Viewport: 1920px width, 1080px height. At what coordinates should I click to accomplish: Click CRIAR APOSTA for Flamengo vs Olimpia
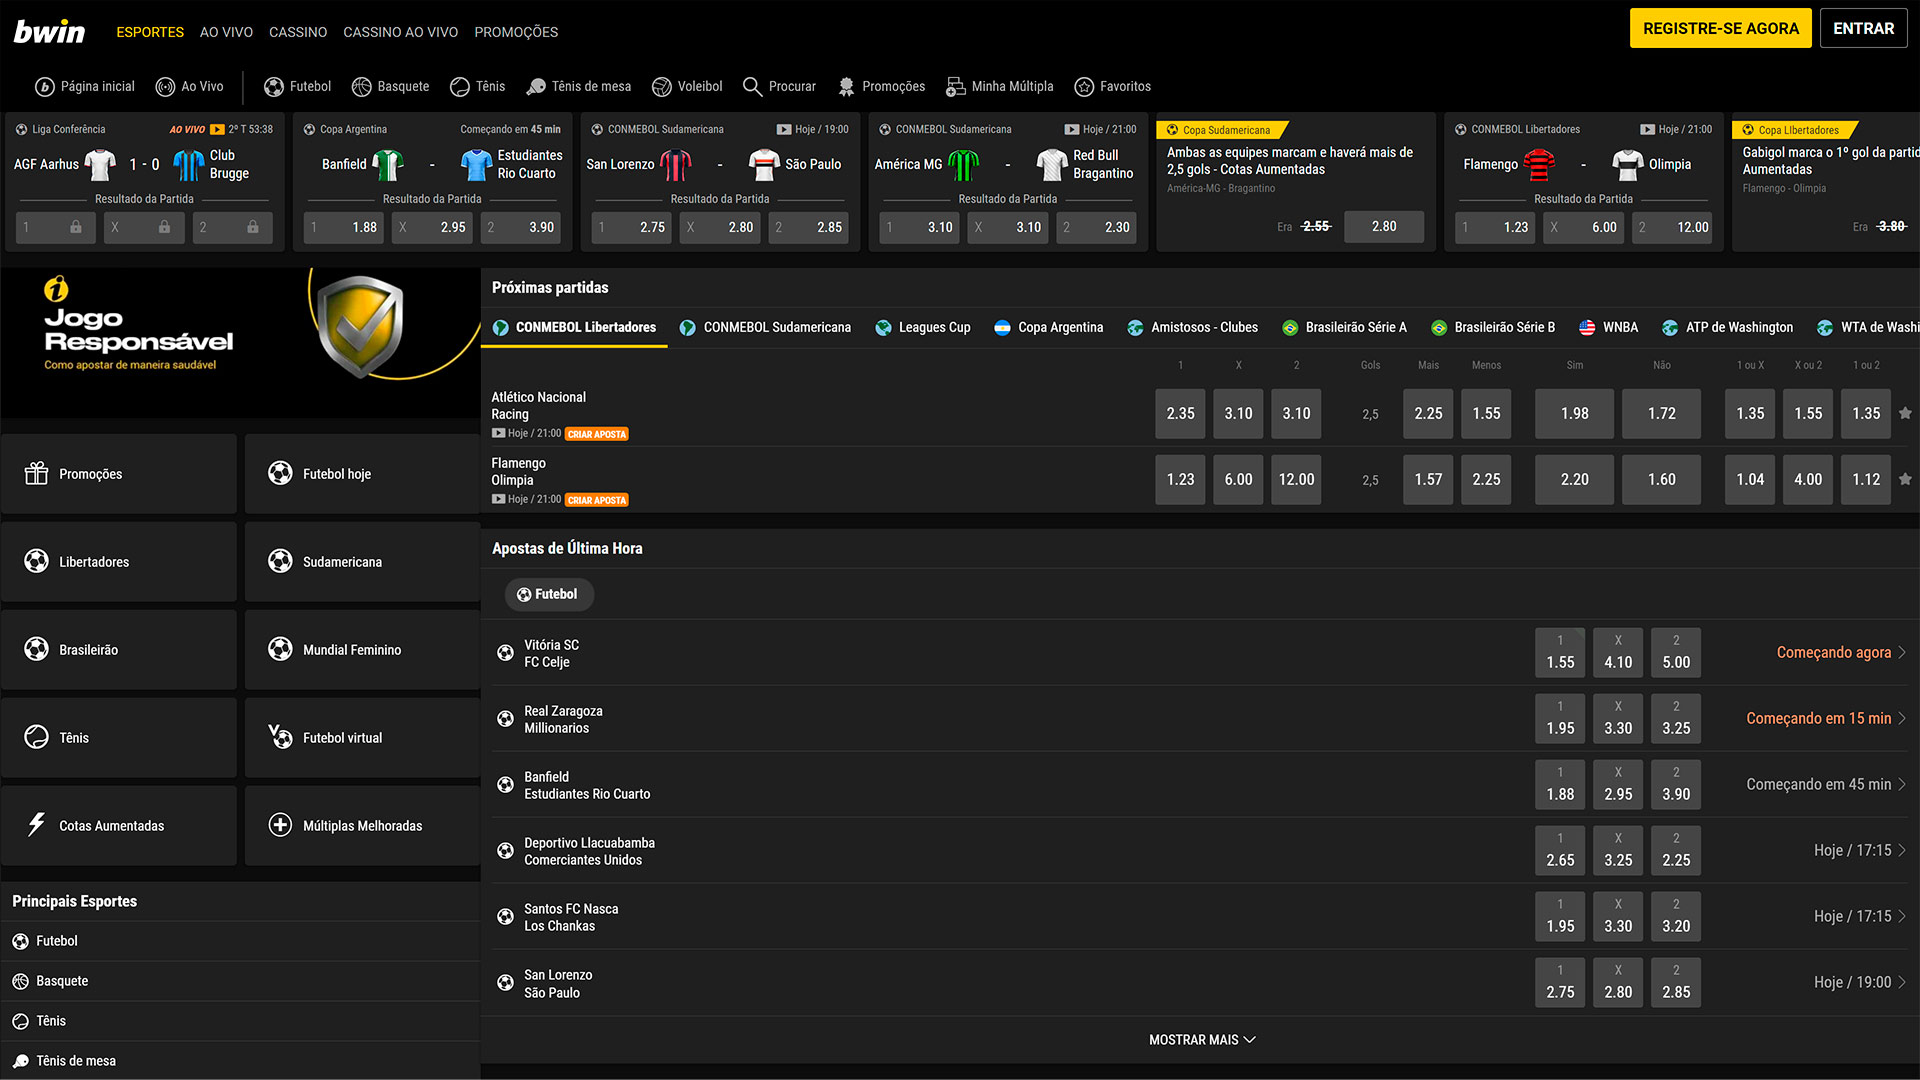point(597,500)
